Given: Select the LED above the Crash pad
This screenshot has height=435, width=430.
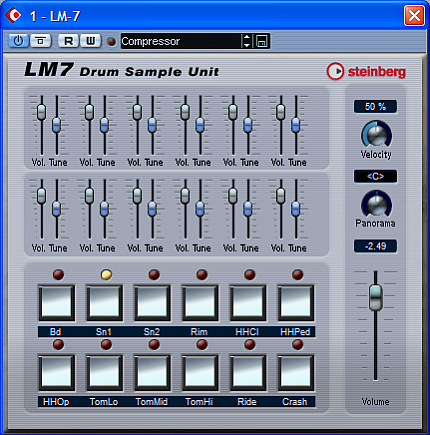Looking at the screenshot, I should coord(297,344).
